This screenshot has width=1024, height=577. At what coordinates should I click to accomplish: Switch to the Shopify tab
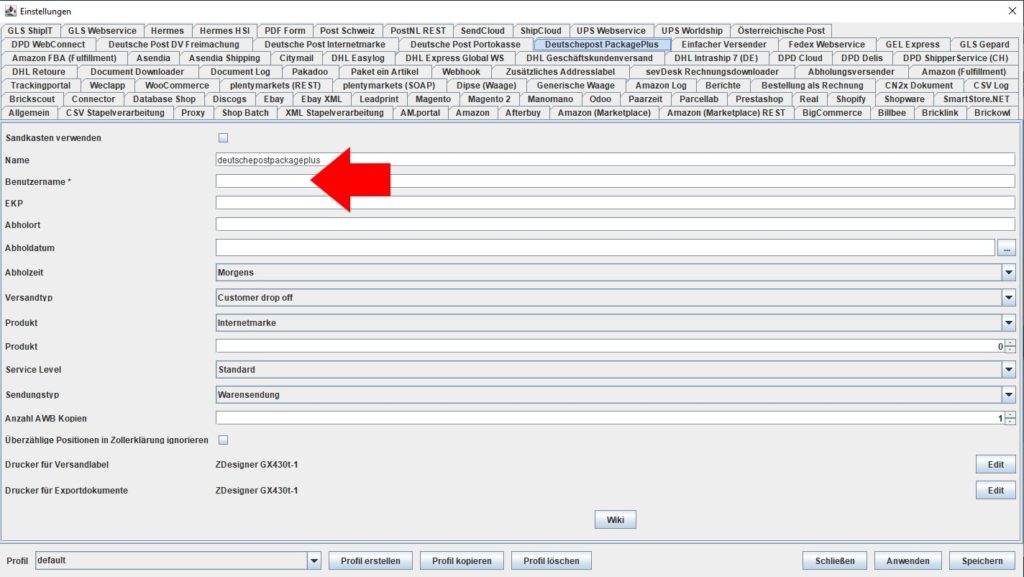pos(851,99)
